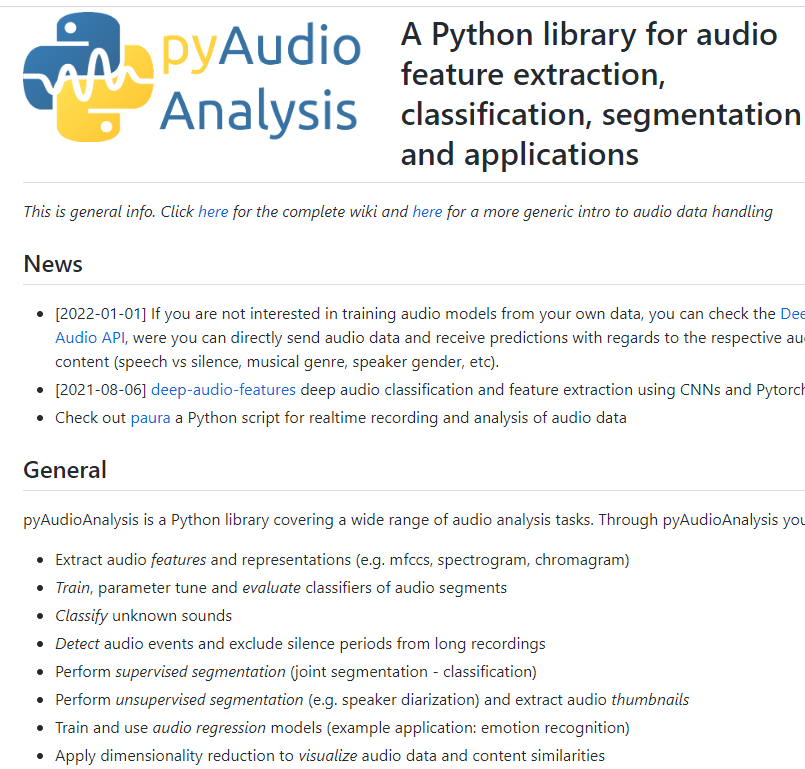Click the General section heading
The width and height of the screenshot is (805, 769).
[x=64, y=469]
